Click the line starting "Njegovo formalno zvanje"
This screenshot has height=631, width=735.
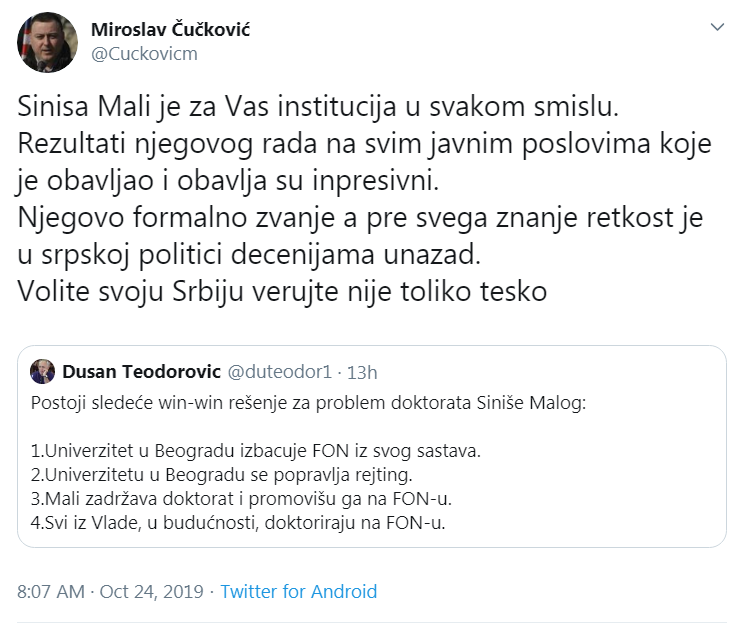point(360,218)
